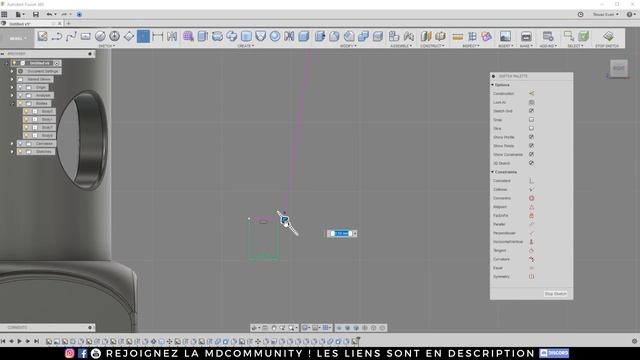Click the job status clock icon
The width and height of the screenshot is (640, 360).
[x=580, y=14]
